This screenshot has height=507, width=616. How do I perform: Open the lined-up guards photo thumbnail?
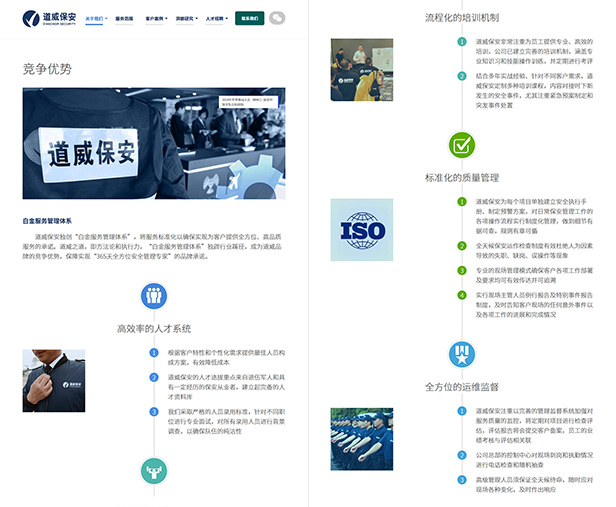362,439
